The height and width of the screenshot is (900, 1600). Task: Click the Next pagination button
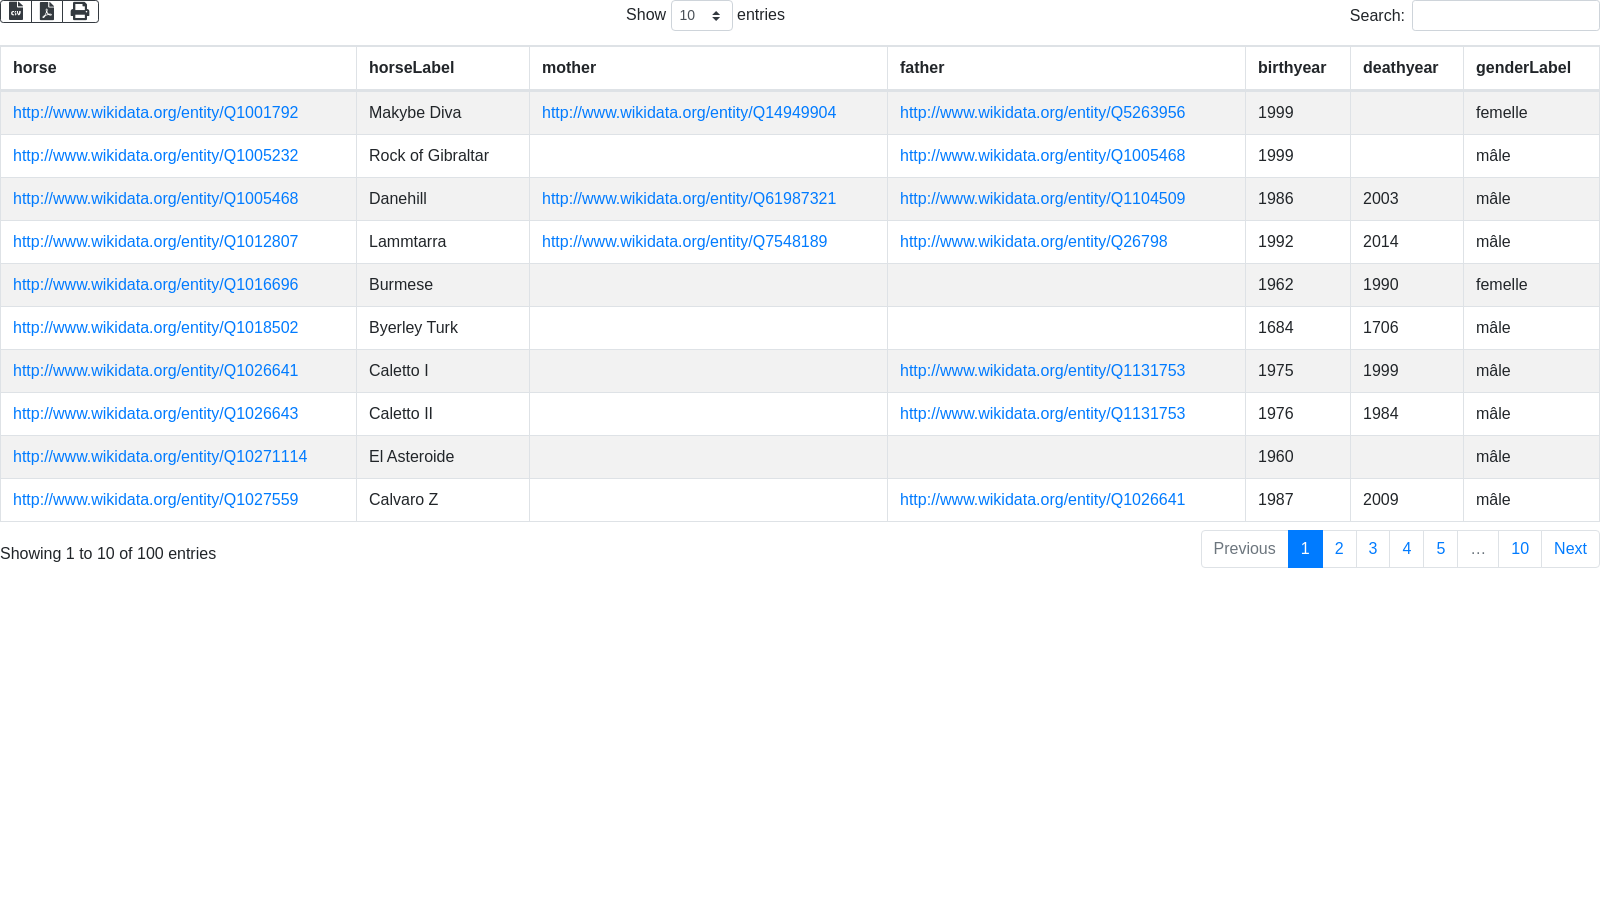click(x=1569, y=549)
